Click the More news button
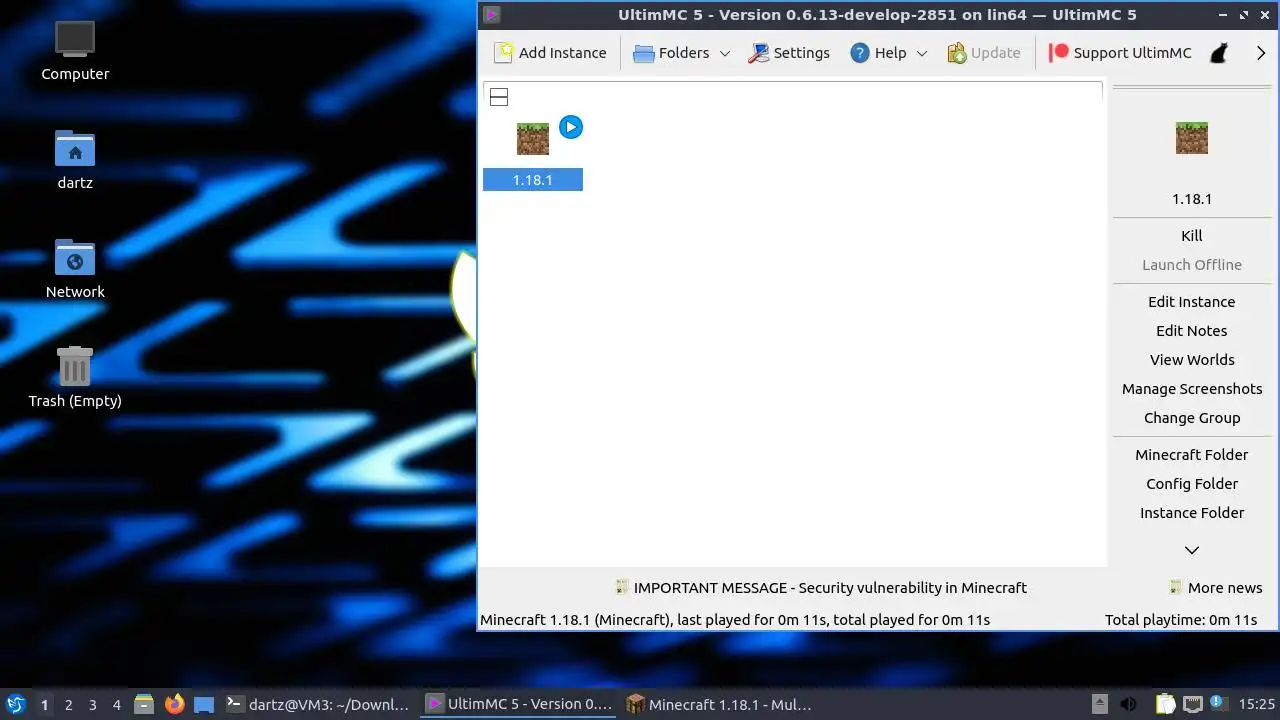This screenshot has height=720, width=1280. click(x=1215, y=588)
